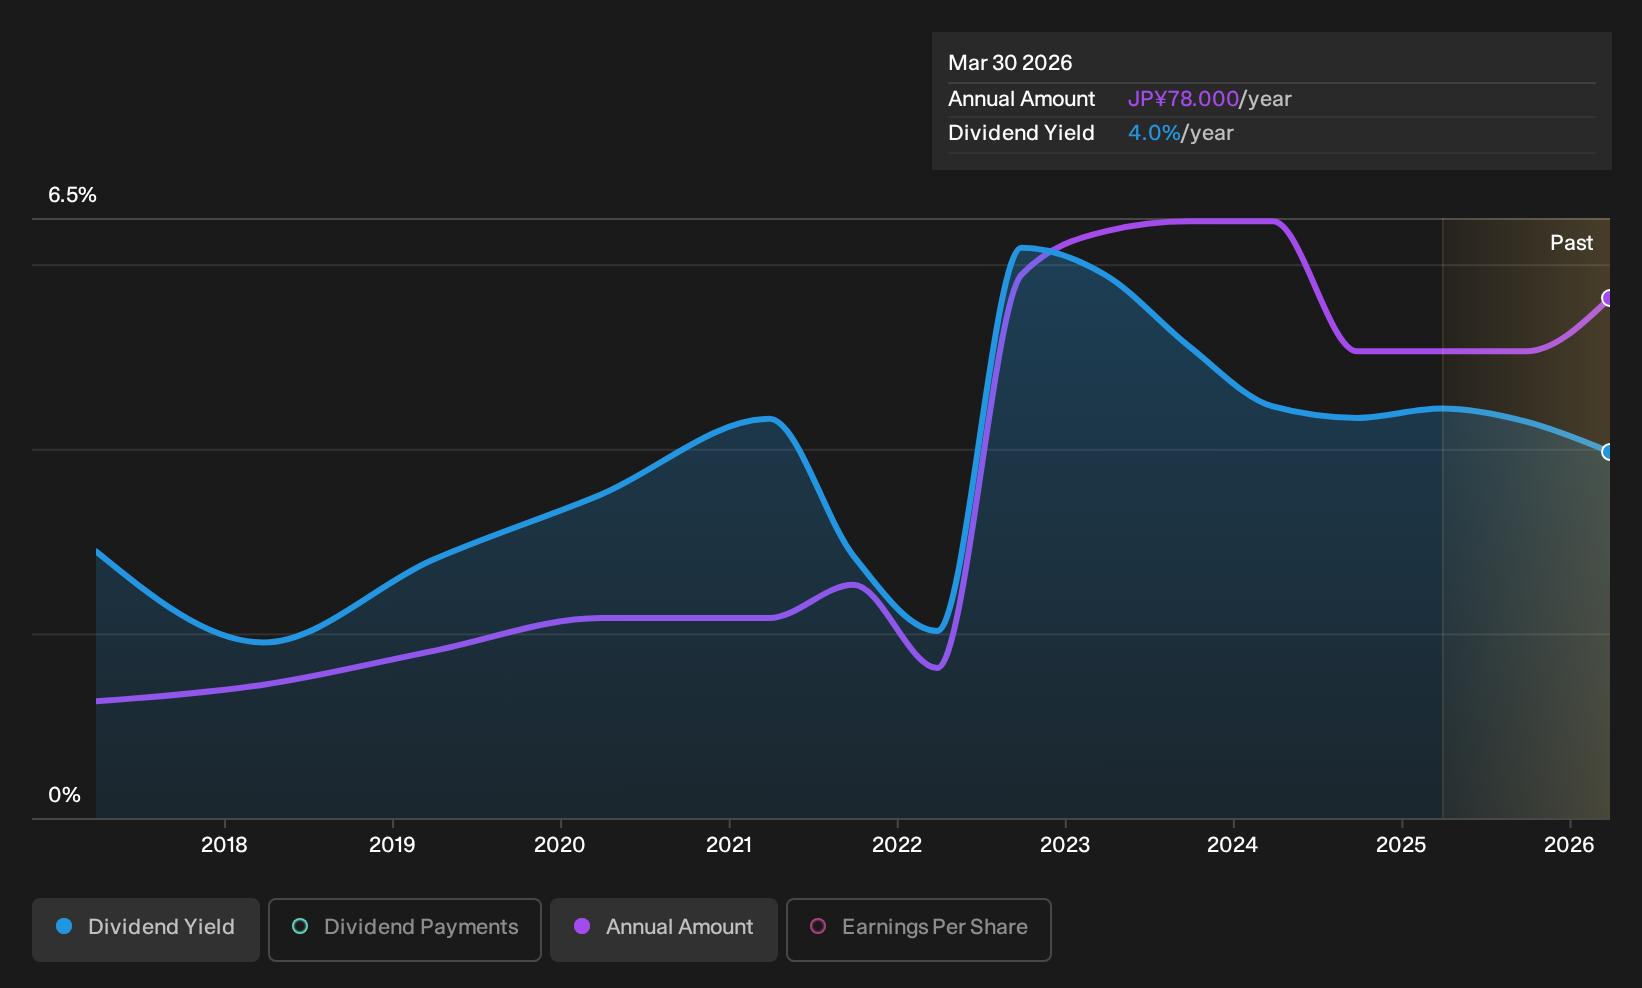The image size is (1642, 988).
Task: Click the purple endpoint marker on chart
Action: click(1608, 298)
